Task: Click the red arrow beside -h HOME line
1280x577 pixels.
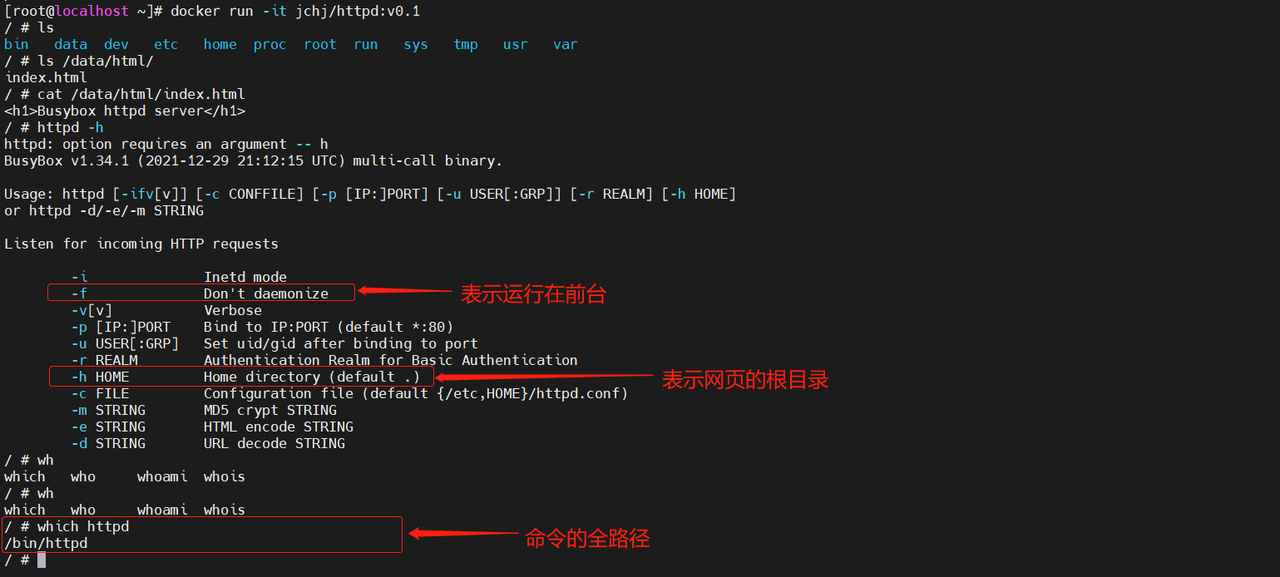Action: tap(545, 378)
